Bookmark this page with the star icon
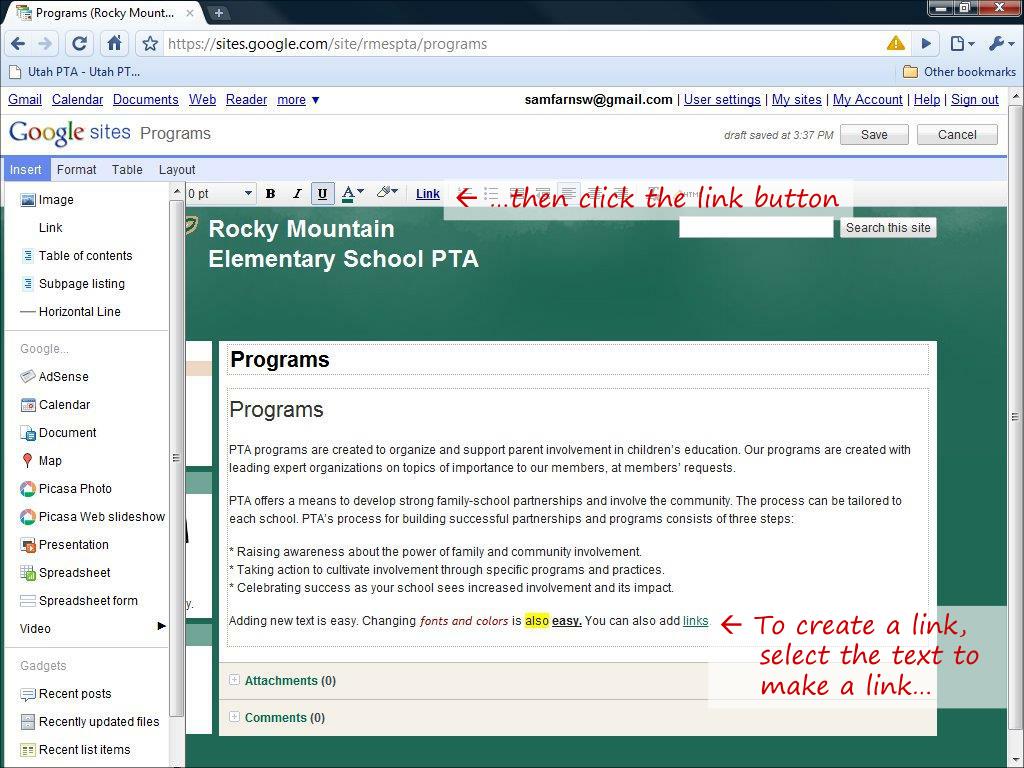Viewport: 1024px width, 768px height. click(x=150, y=44)
